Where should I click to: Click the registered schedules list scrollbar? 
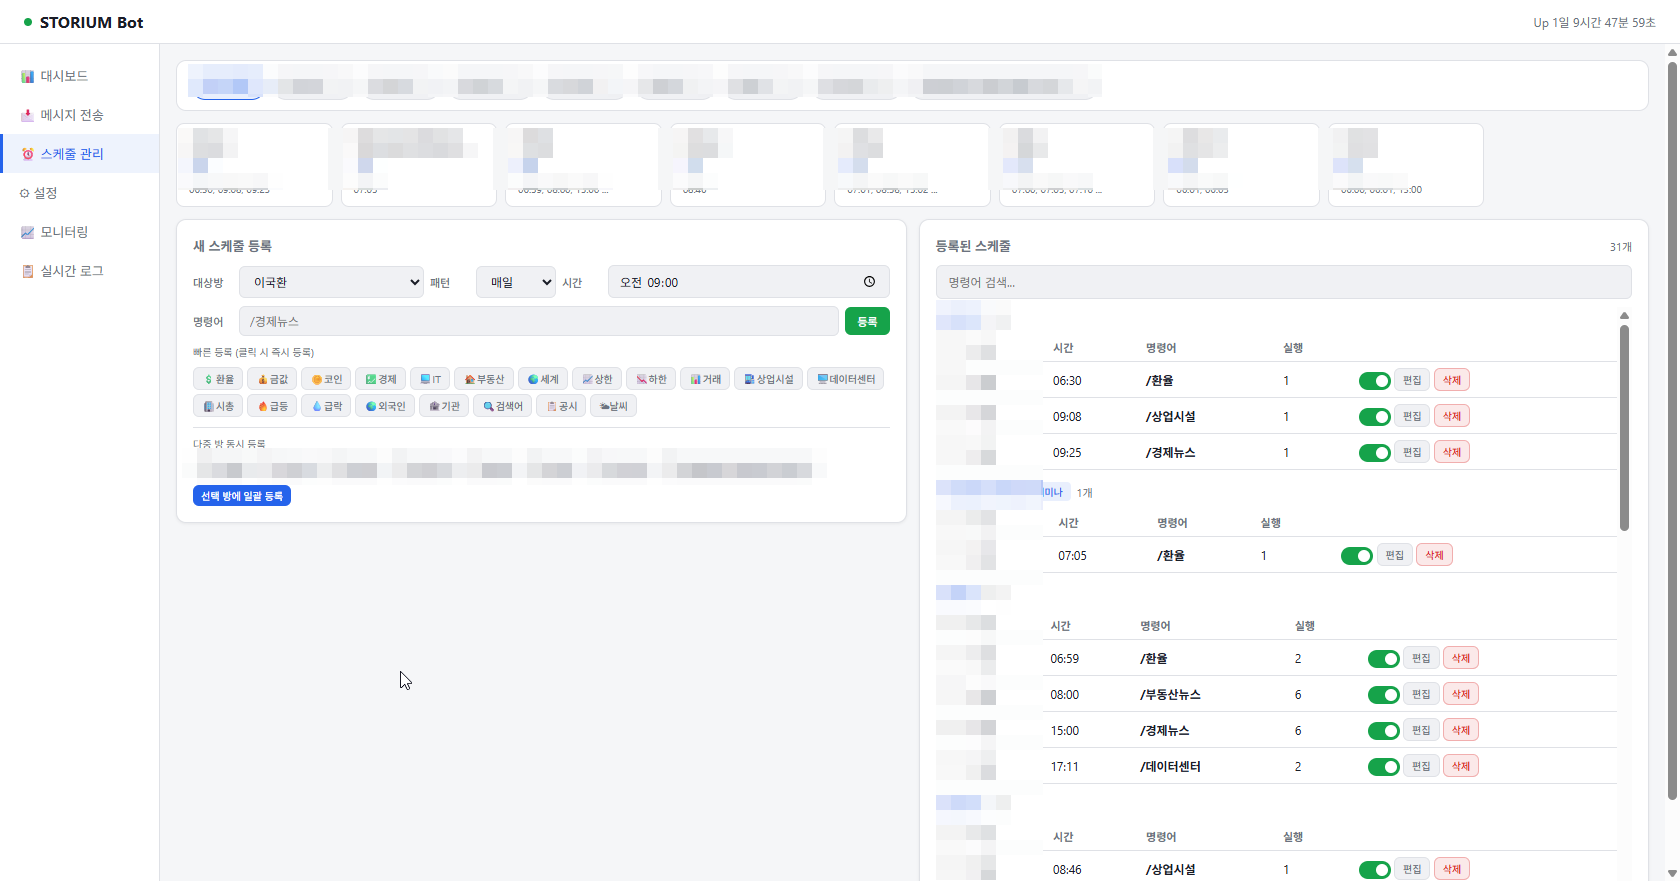pyautogui.click(x=1624, y=430)
